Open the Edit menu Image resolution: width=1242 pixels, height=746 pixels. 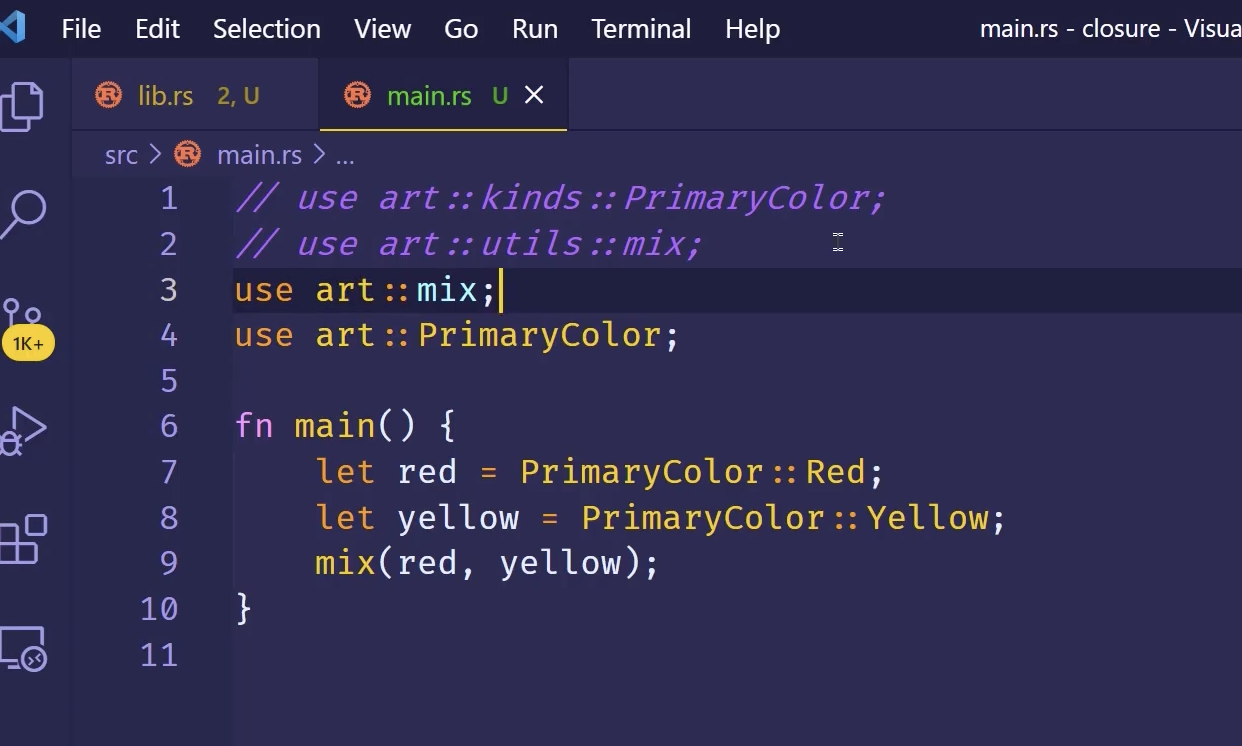click(157, 29)
